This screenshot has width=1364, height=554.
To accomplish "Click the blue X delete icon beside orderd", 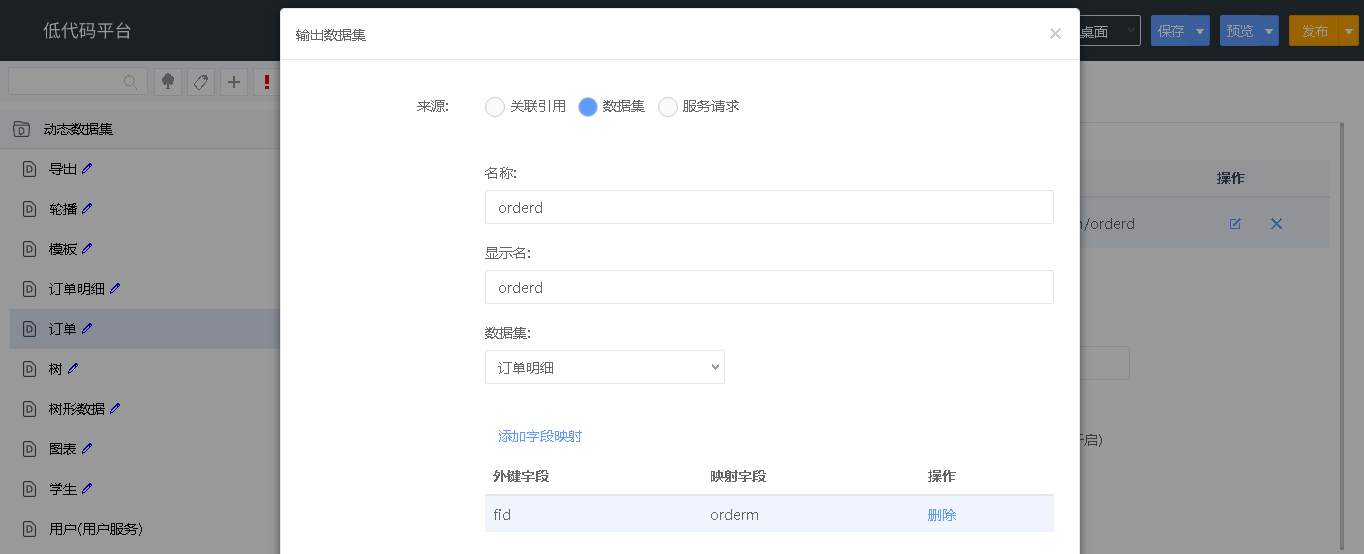I will 1276,224.
